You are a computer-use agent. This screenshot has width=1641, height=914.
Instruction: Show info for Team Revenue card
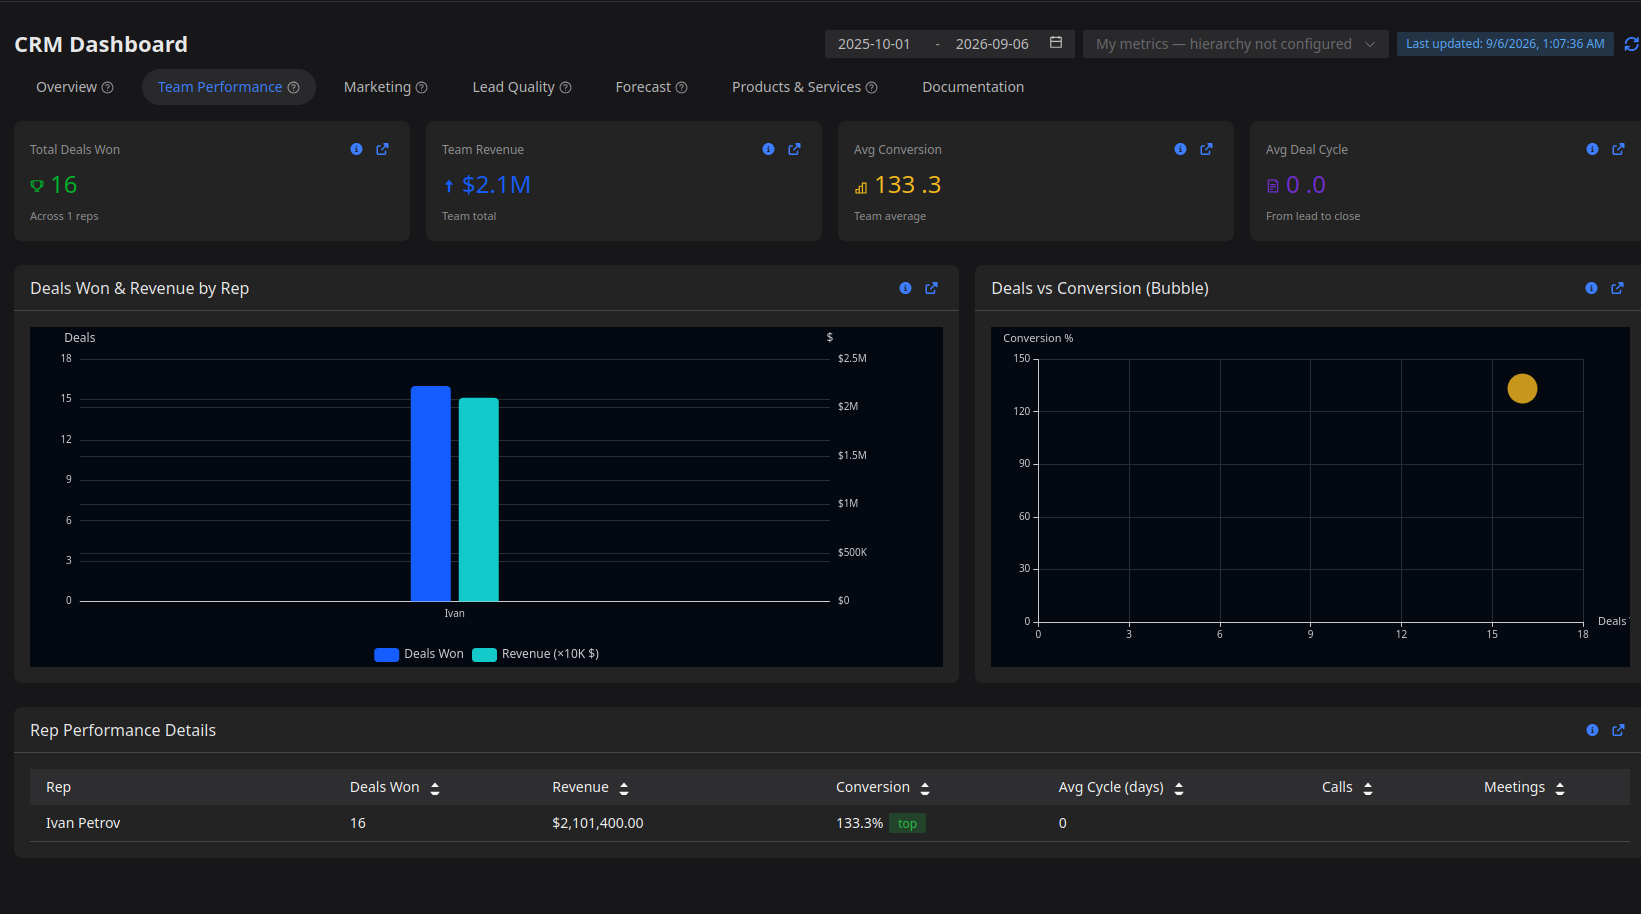[x=768, y=149]
